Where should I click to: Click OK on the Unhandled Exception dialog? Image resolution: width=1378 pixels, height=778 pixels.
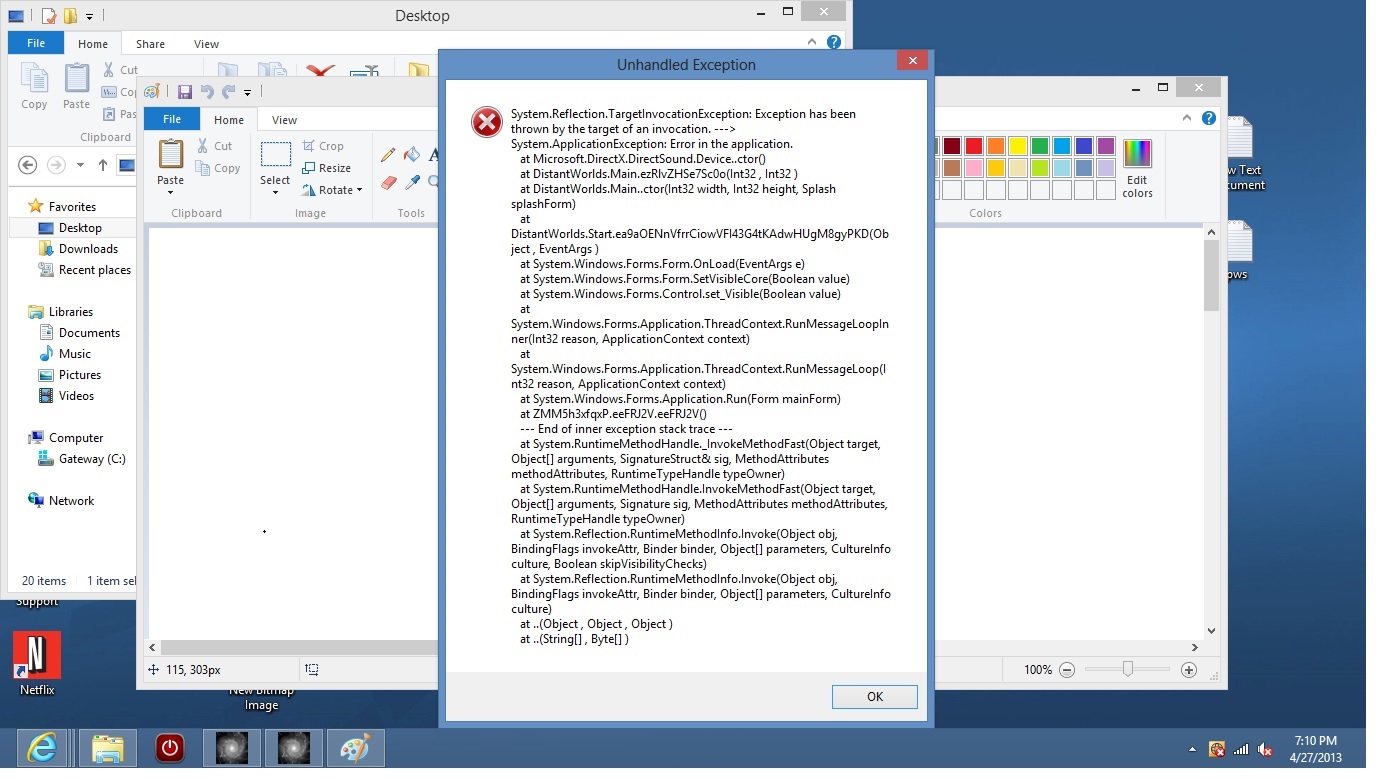874,697
